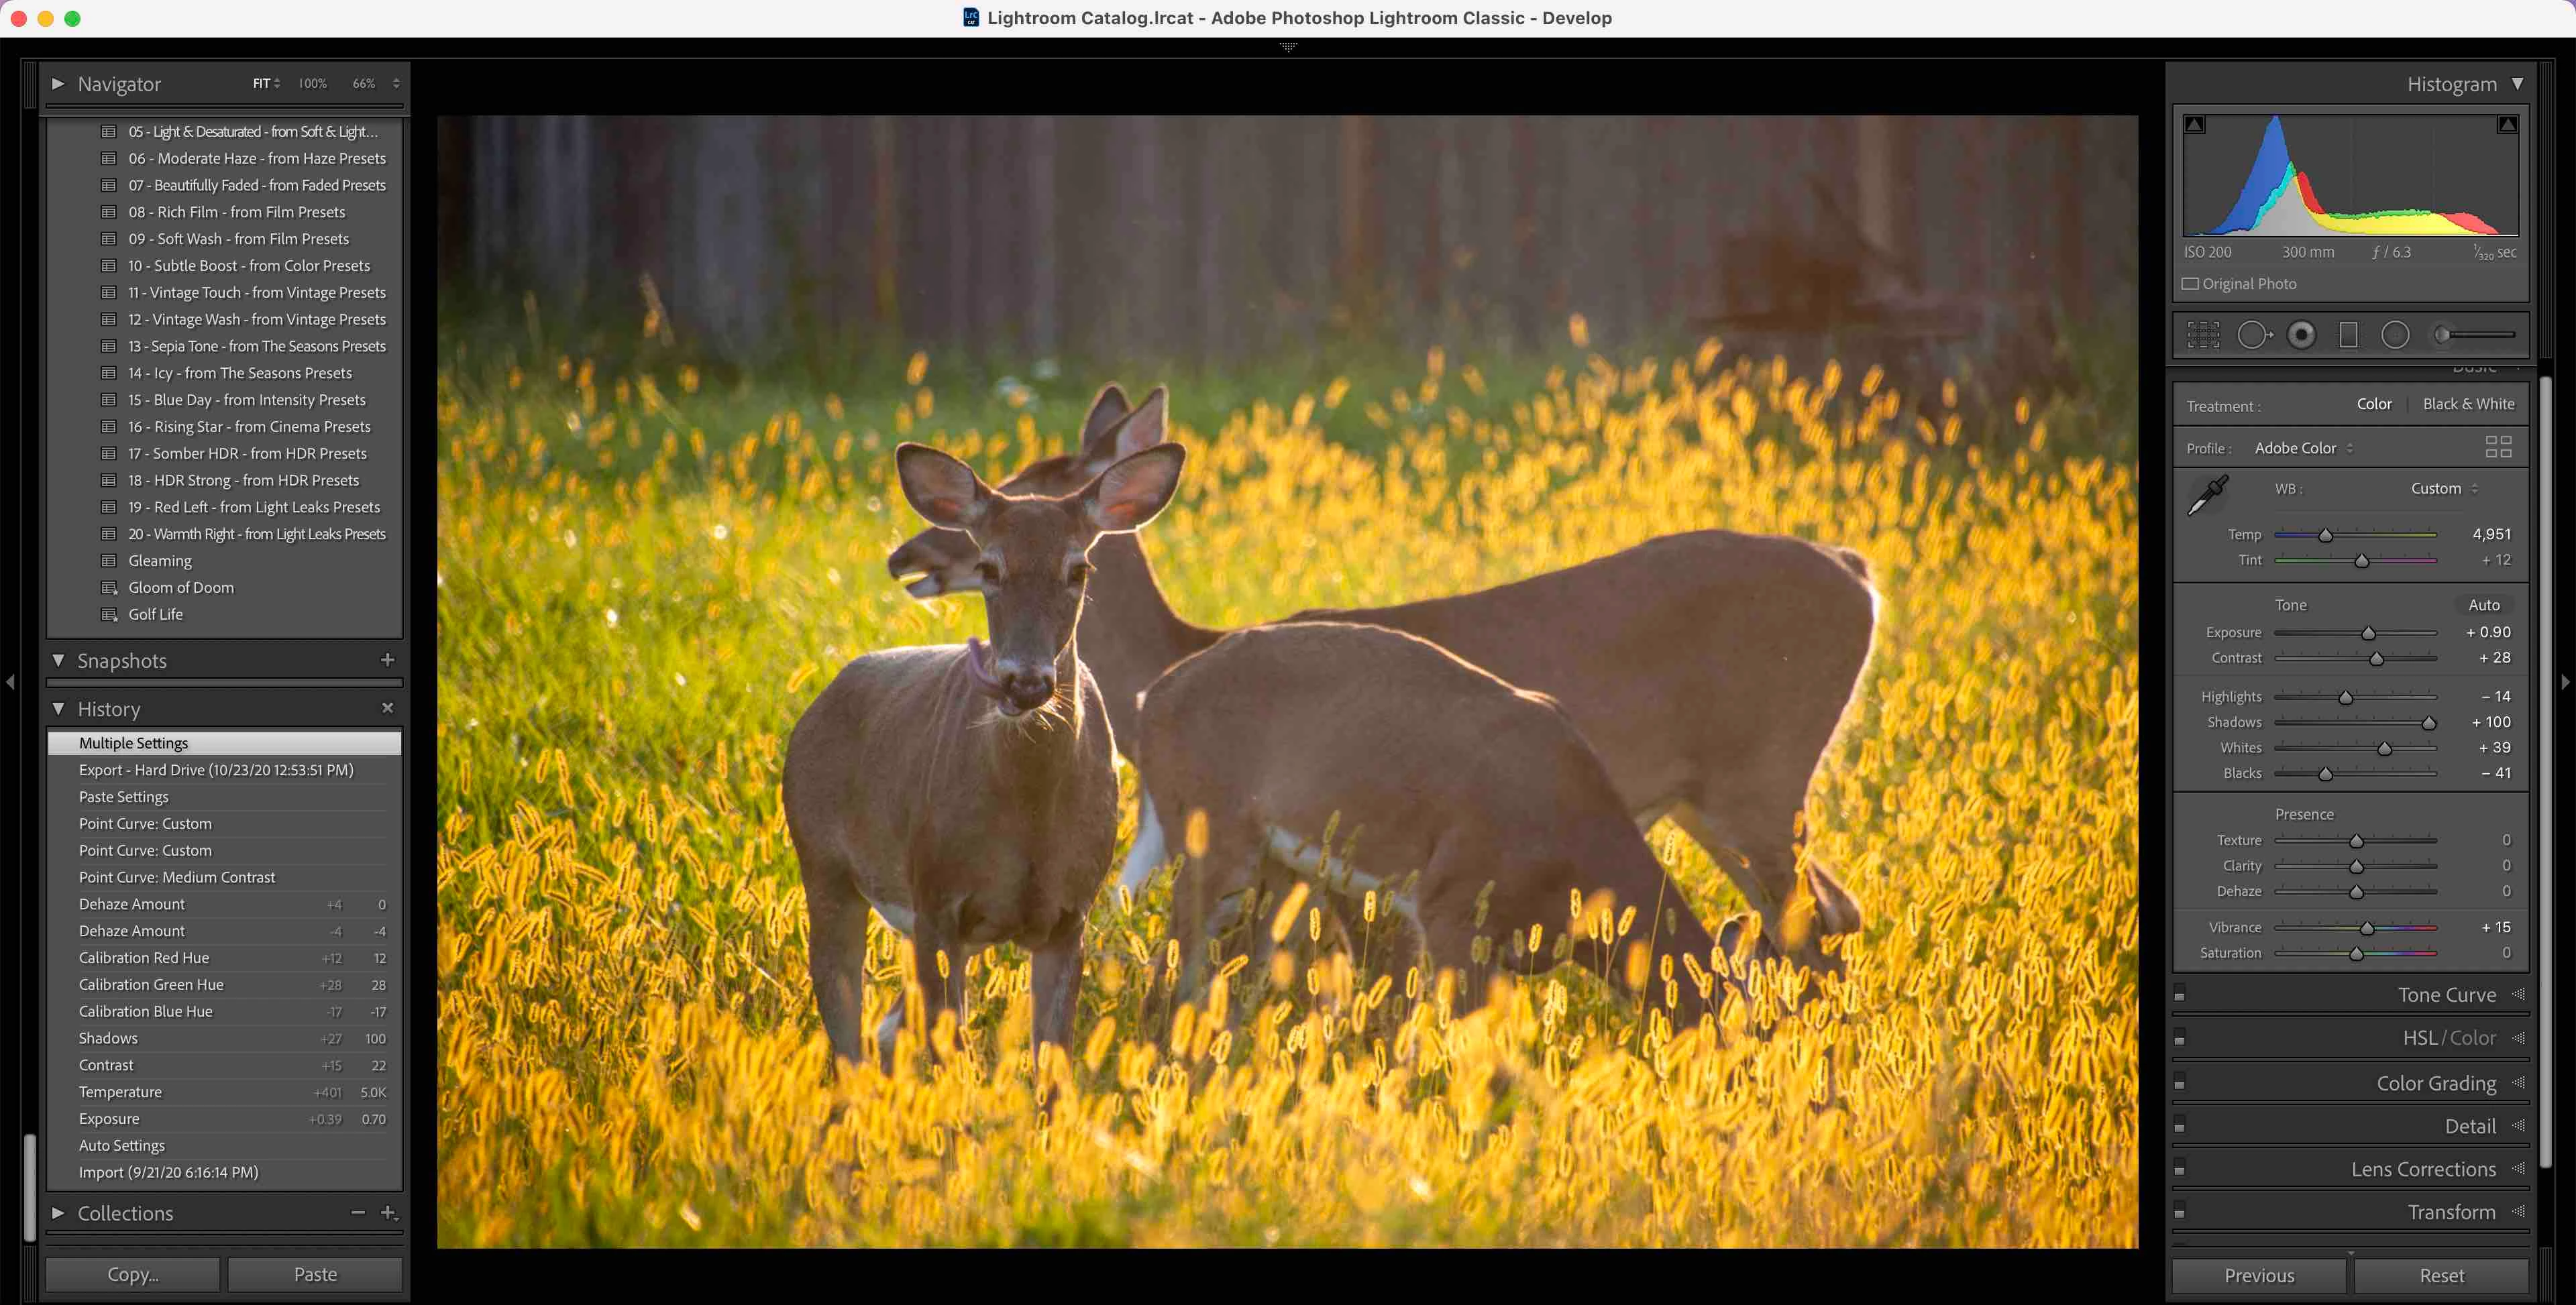Screen dimensions: 2576x1305
Task: Activate the Red Eye Correction tool
Action: [2301, 335]
